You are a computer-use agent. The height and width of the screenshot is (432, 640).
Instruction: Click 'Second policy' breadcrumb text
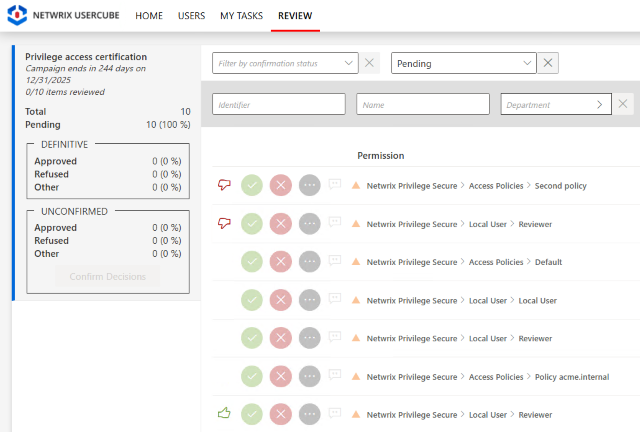560,186
